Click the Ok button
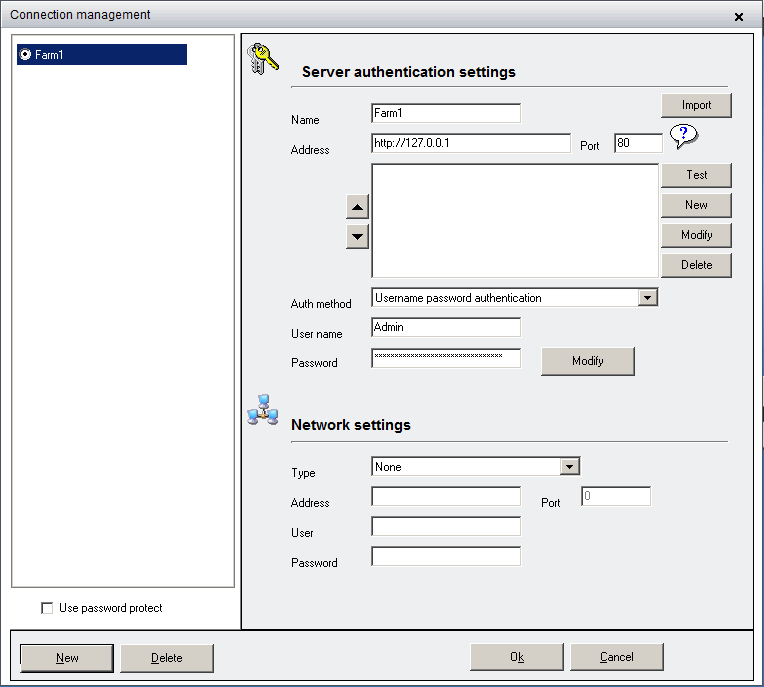 tap(516, 657)
